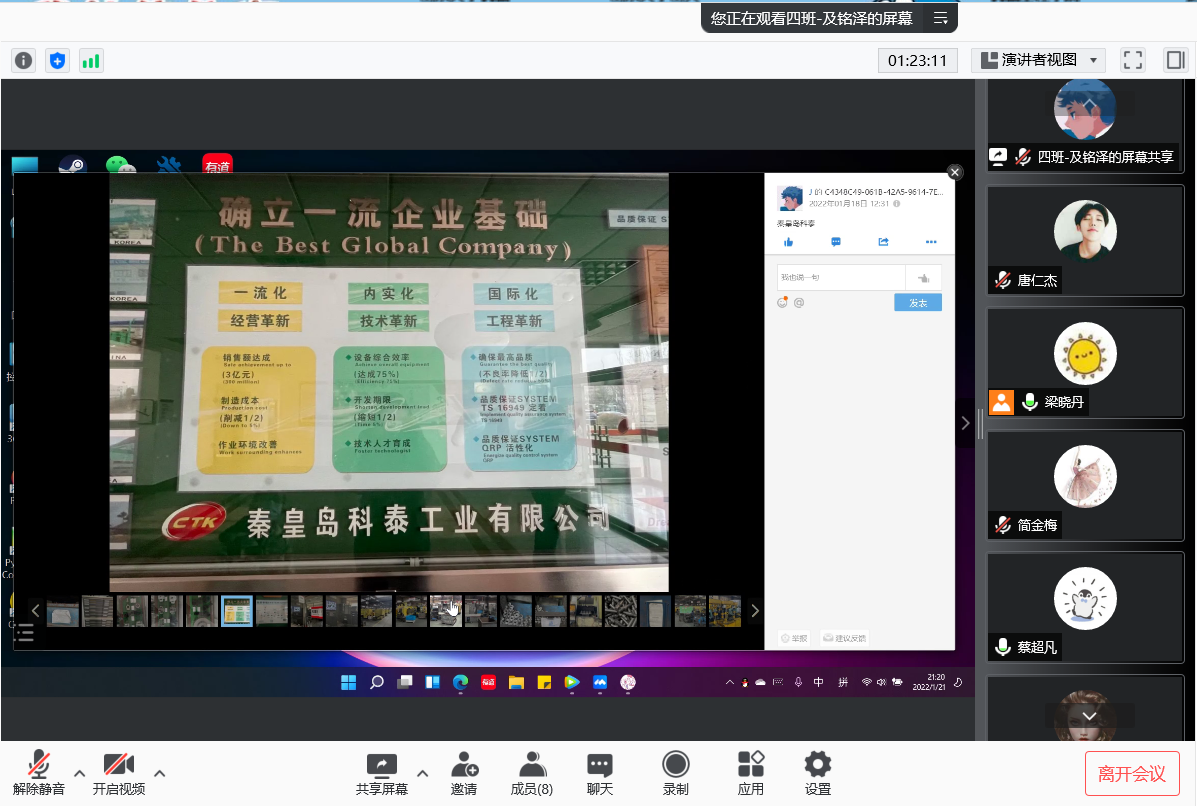Turn on camera with 开启视频
This screenshot has width=1197, height=806.
point(119,772)
